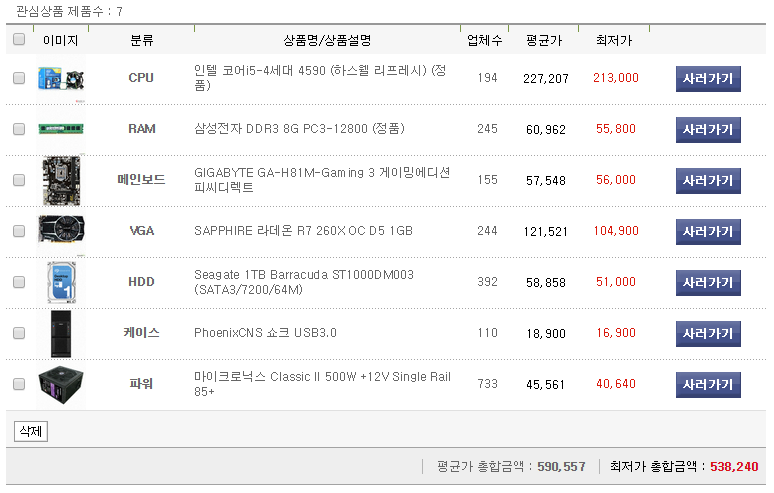Select the checkbox for the RAM row
This screenshot has height=493, width=774.
point(19,129)
